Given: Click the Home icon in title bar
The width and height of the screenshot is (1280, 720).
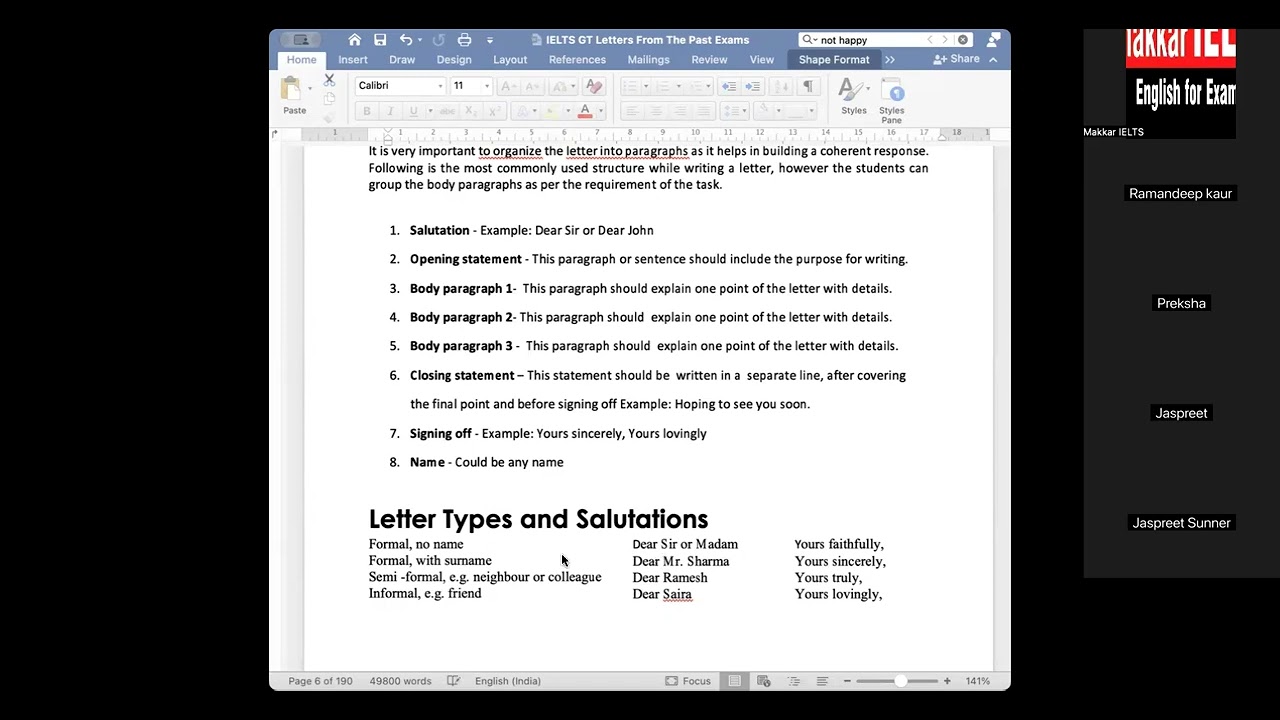Looking at the screenshot, I should pos(354,40).
